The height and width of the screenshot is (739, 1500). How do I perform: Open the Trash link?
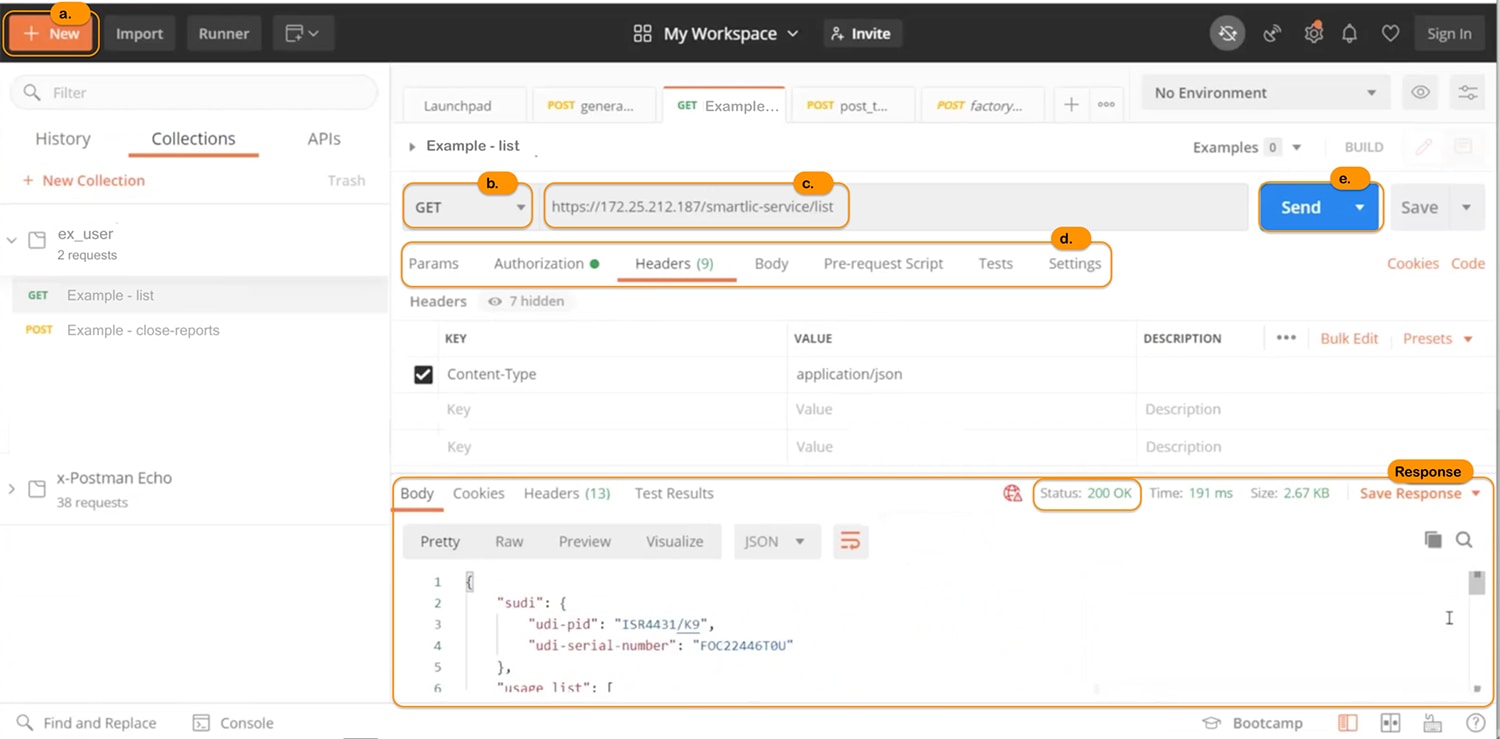click(x=346, y=181)
